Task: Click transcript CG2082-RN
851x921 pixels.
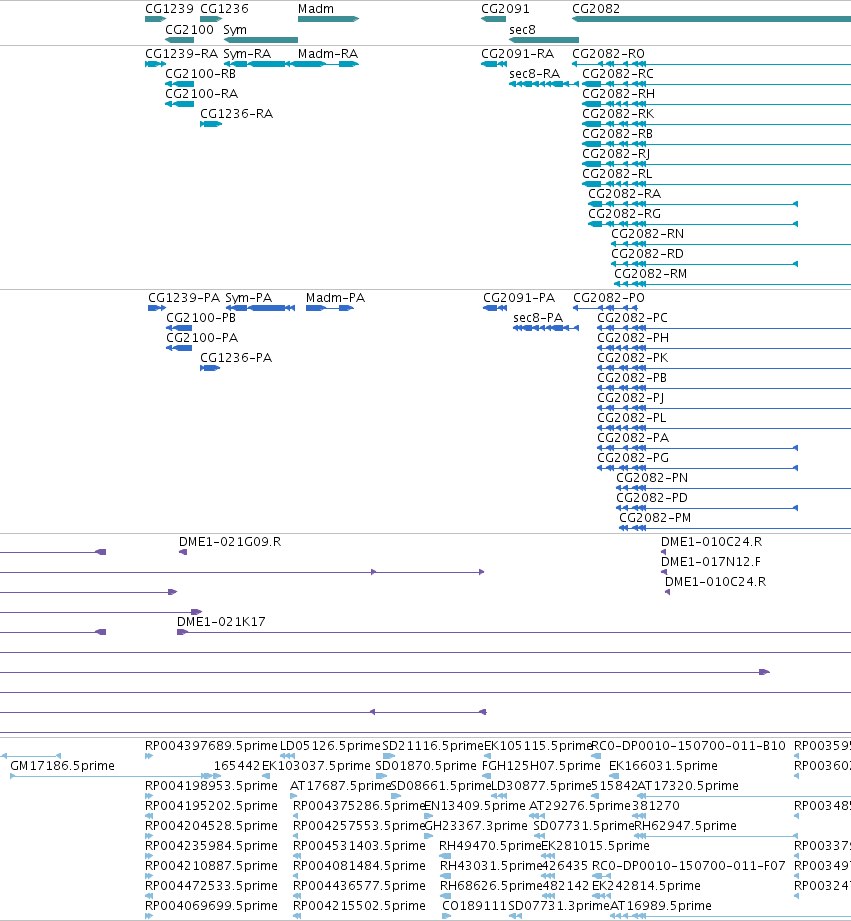Action: point(647,234)
